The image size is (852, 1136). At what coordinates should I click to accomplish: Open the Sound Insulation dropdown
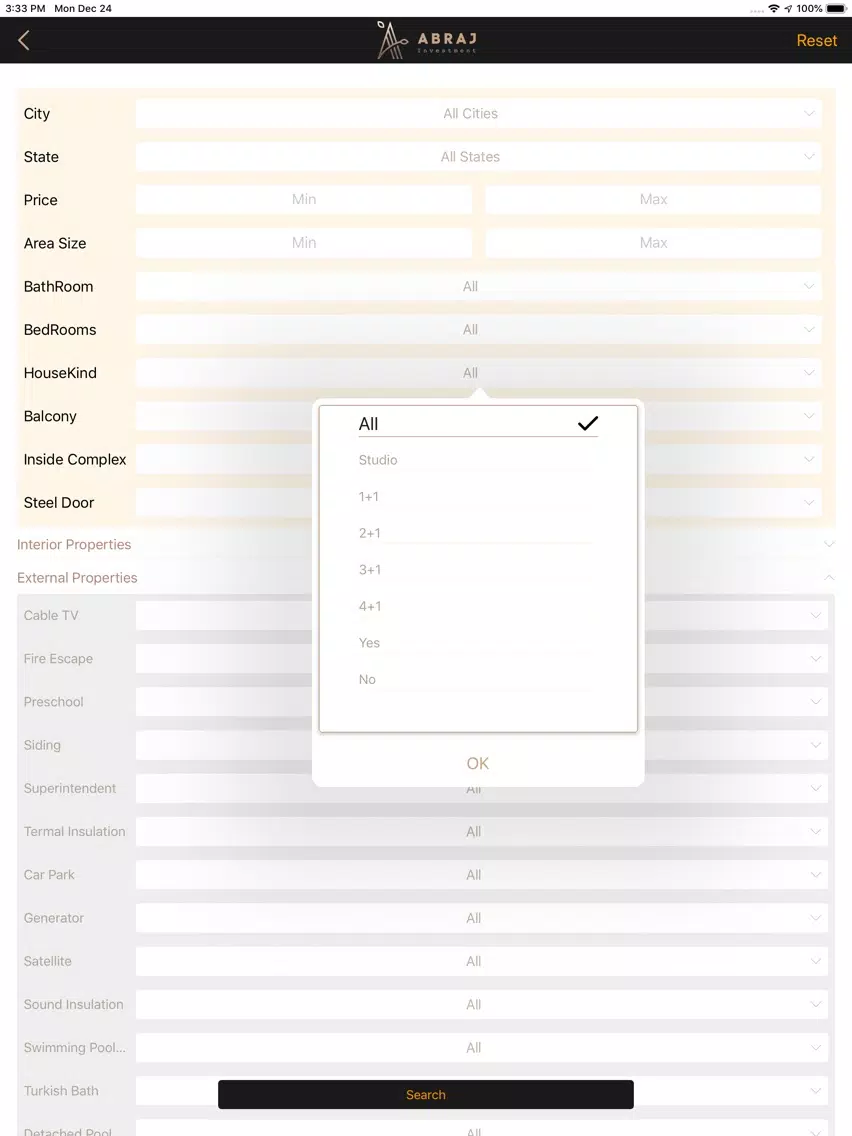click(x=482, y=1004)
